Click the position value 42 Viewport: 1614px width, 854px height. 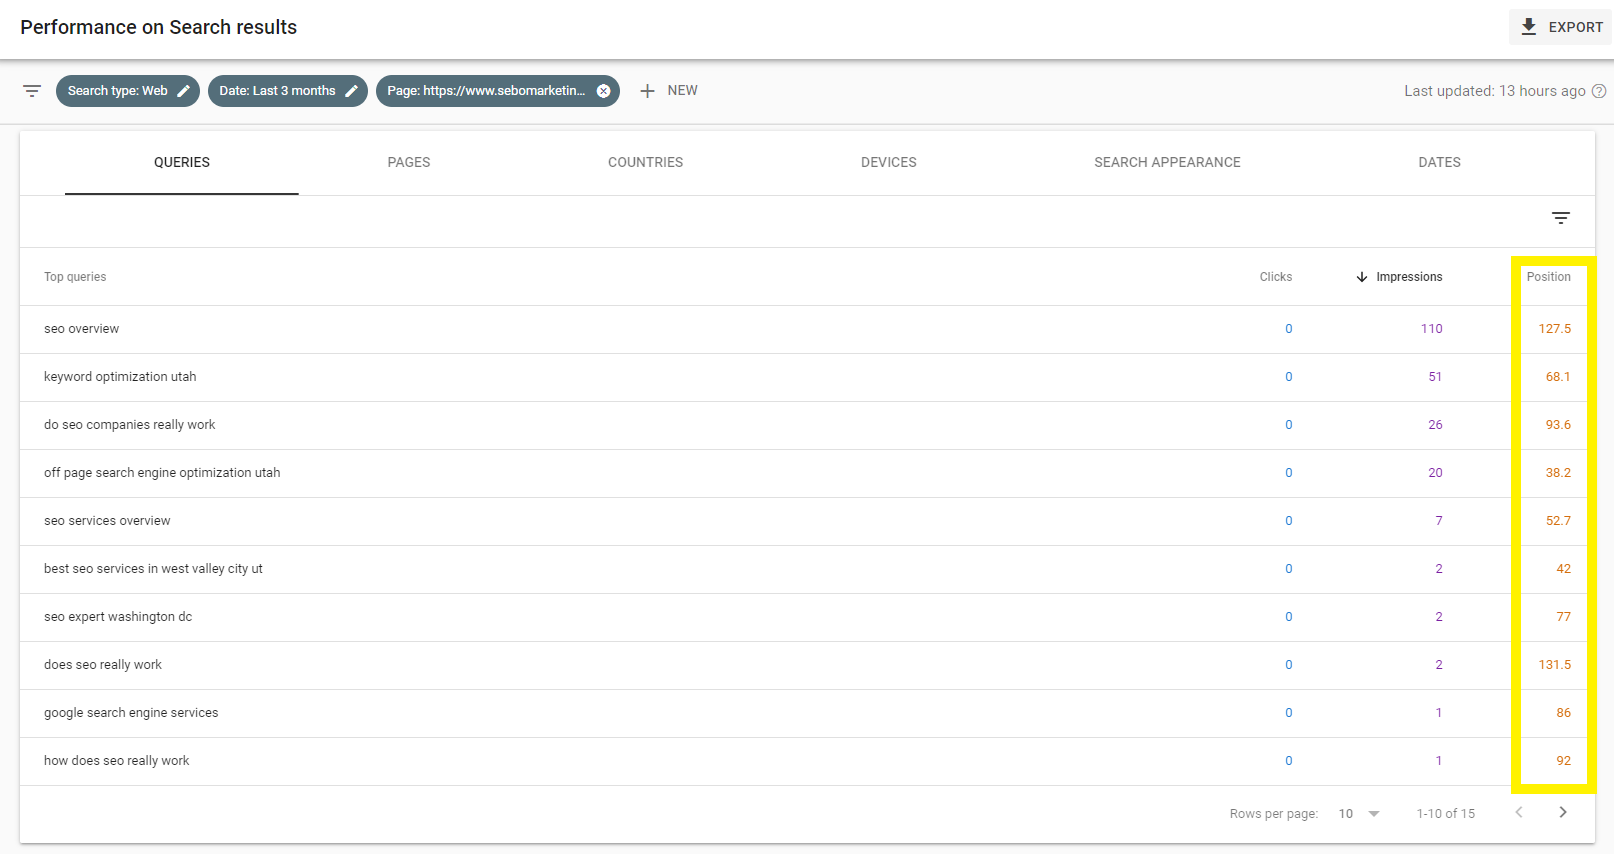[x=1563, y=569]
